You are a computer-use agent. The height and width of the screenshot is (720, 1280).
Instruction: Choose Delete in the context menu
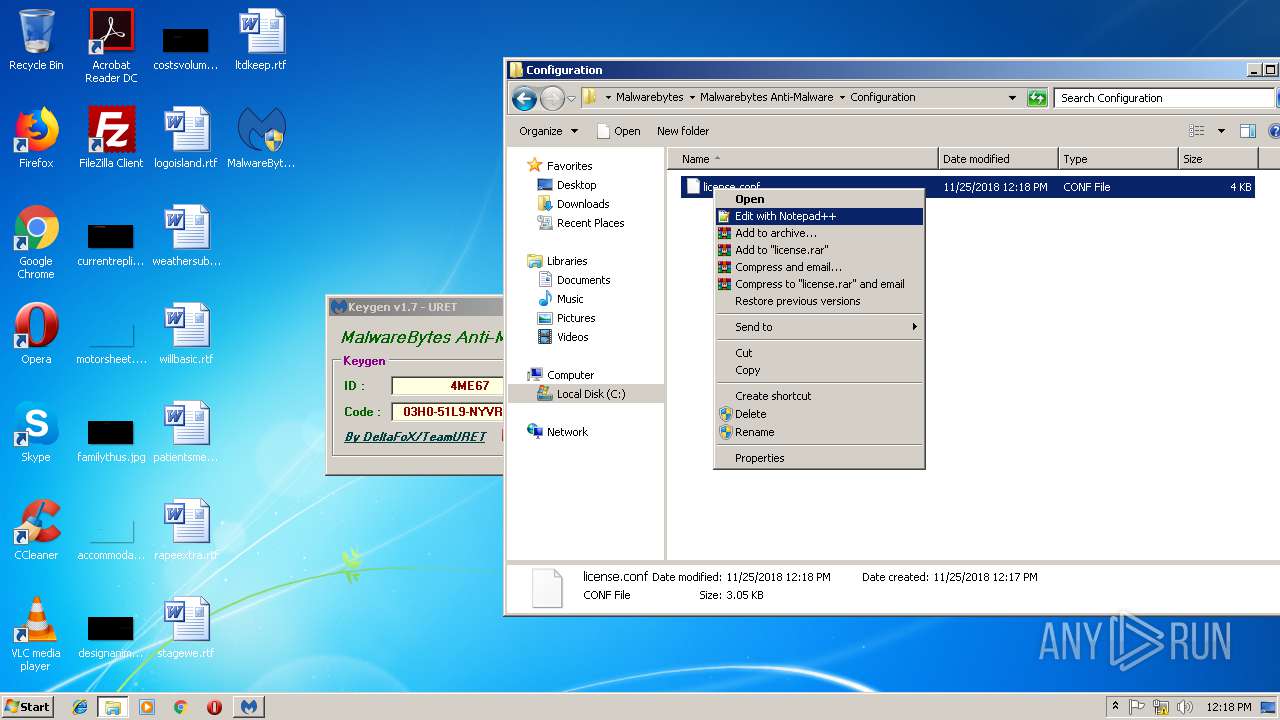click(x=819, y=414)
